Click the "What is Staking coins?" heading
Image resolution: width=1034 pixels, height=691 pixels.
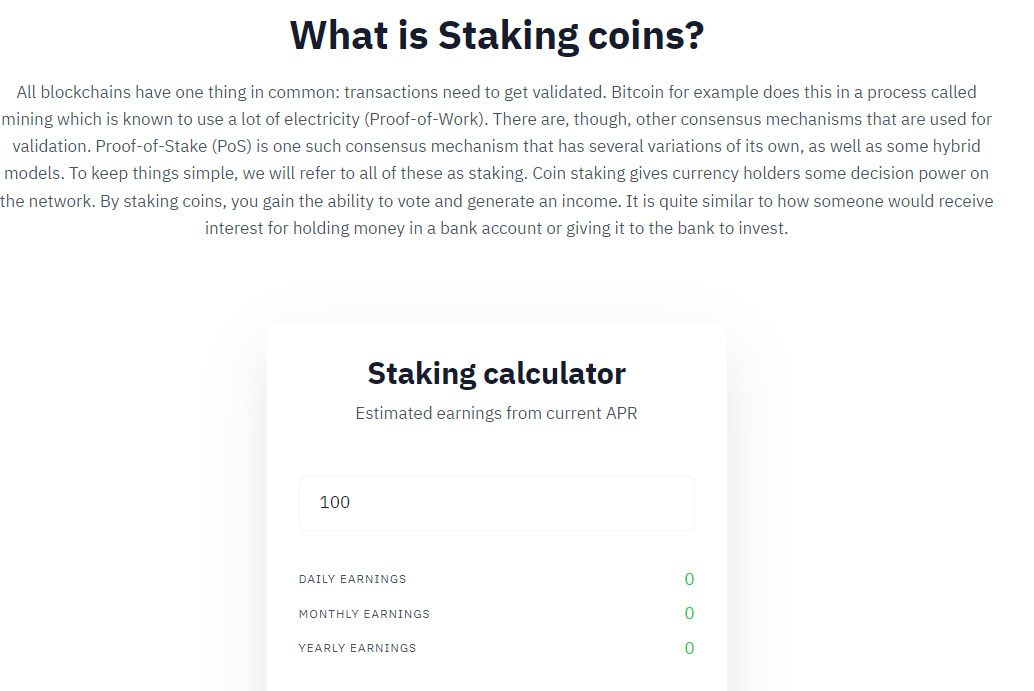point(497,36)
